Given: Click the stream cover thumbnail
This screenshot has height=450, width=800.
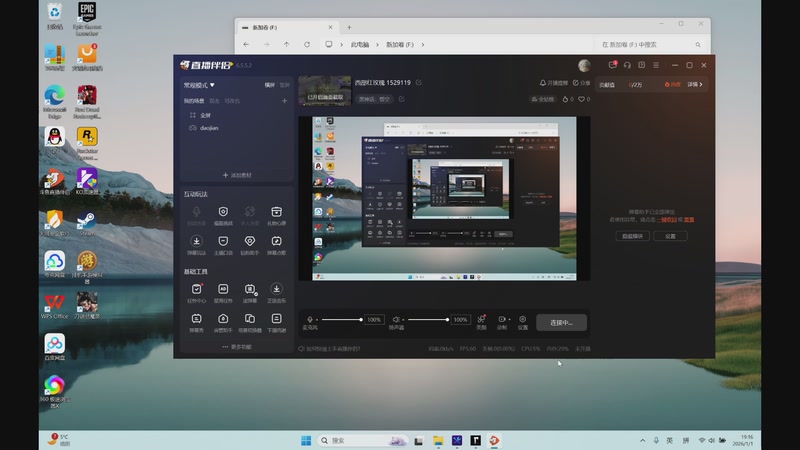Looking at the screenshot, I should (x=324, y=91).
